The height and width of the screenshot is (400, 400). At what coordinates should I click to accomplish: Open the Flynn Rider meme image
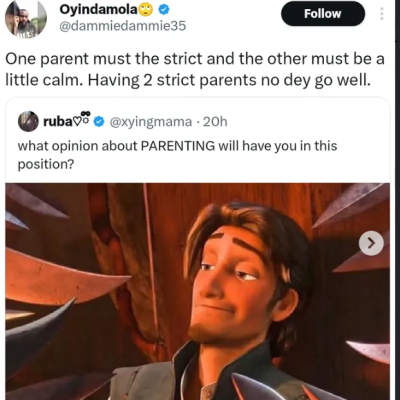coord(198,291)
